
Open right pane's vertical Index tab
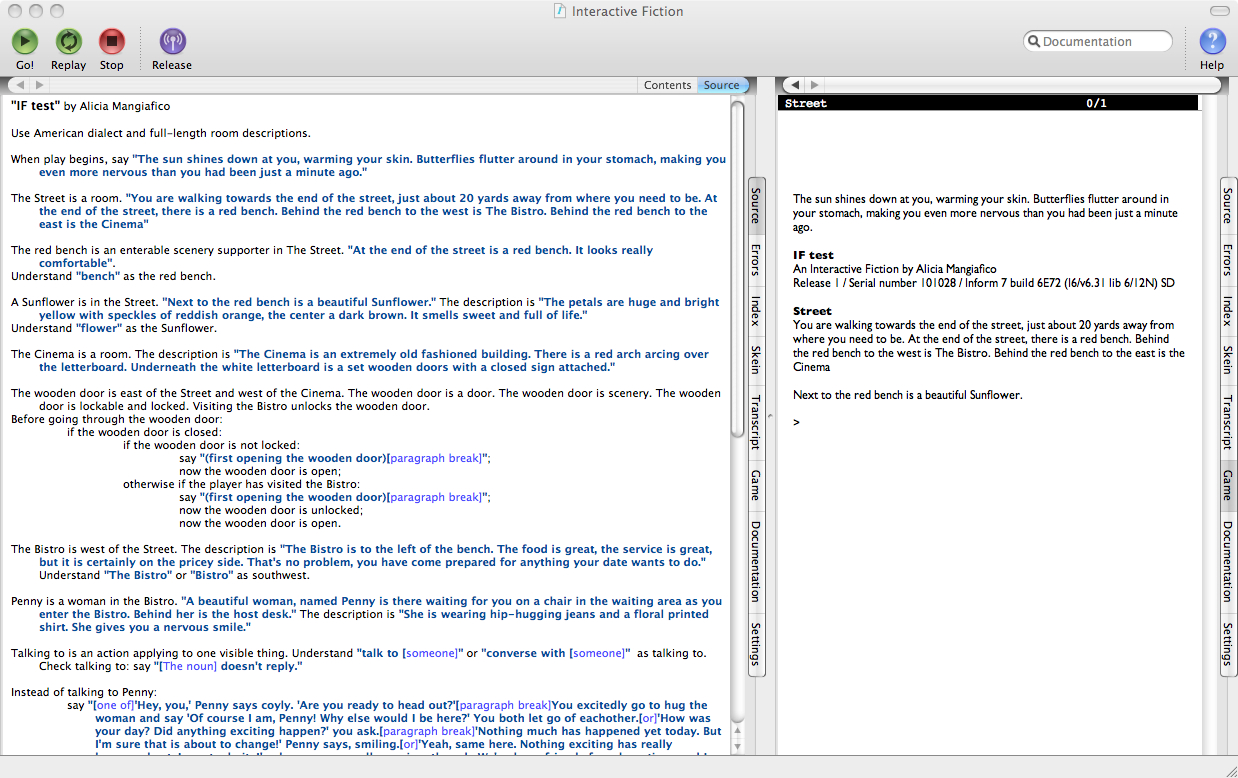(1228, 310)
